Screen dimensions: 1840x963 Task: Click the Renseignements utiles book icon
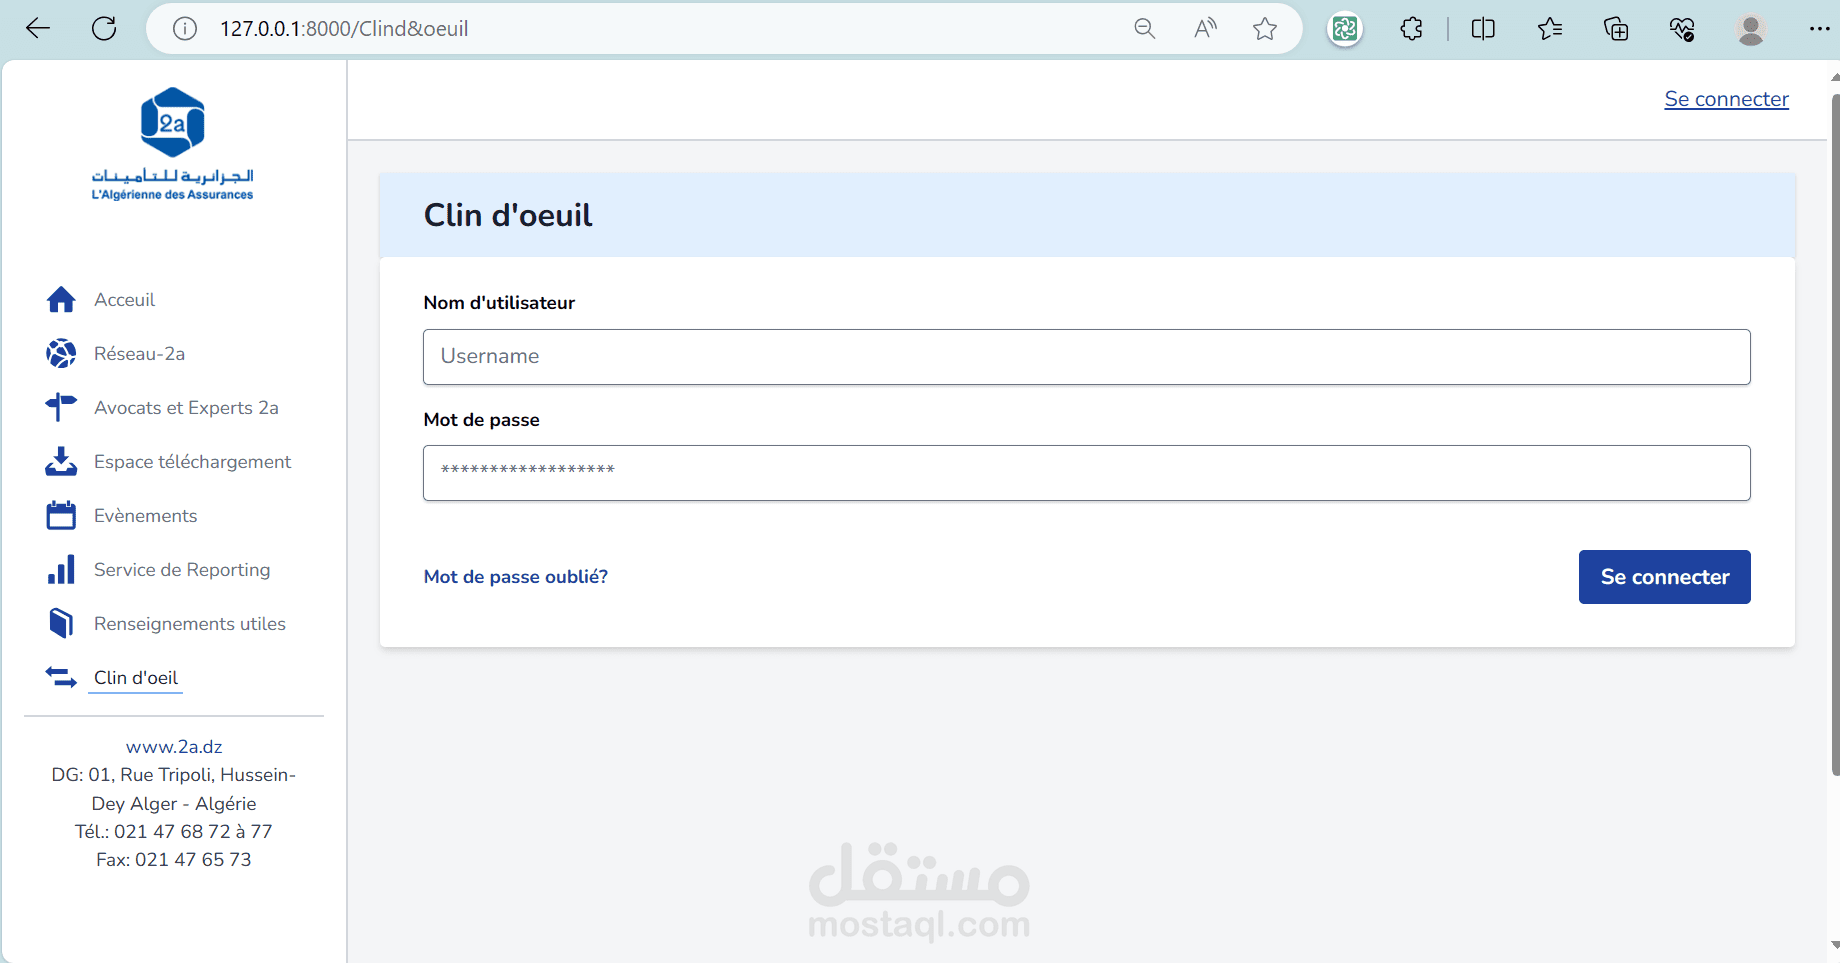(x=61, y=623)
